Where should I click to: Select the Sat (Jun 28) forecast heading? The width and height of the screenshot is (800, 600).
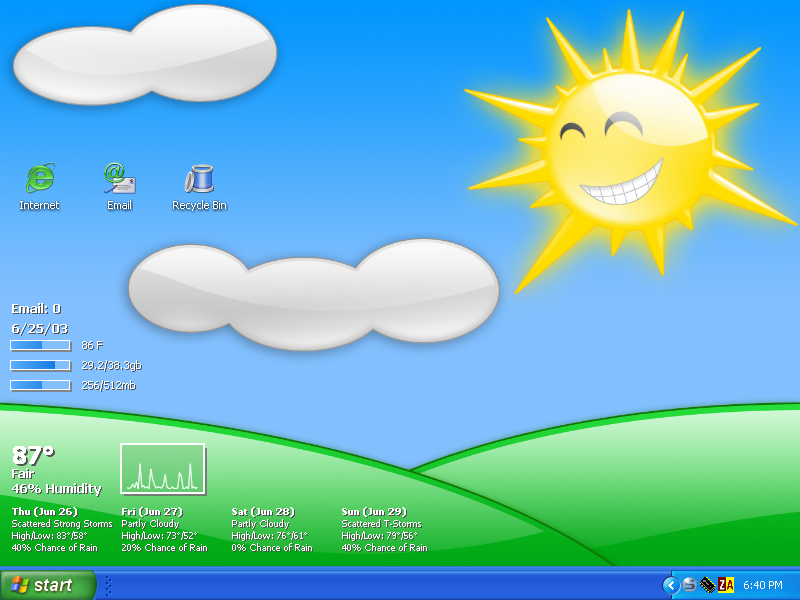263,512
